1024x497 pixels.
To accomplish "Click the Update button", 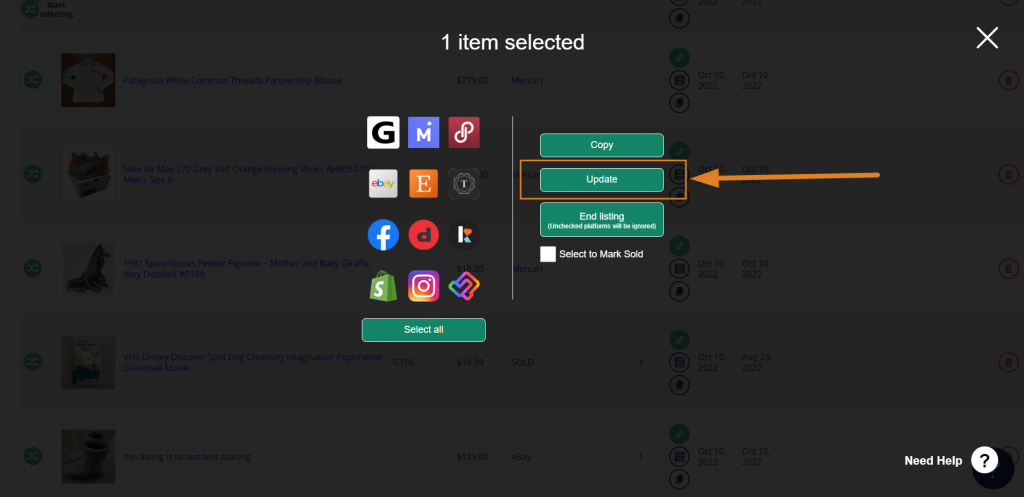I will 601,180.
